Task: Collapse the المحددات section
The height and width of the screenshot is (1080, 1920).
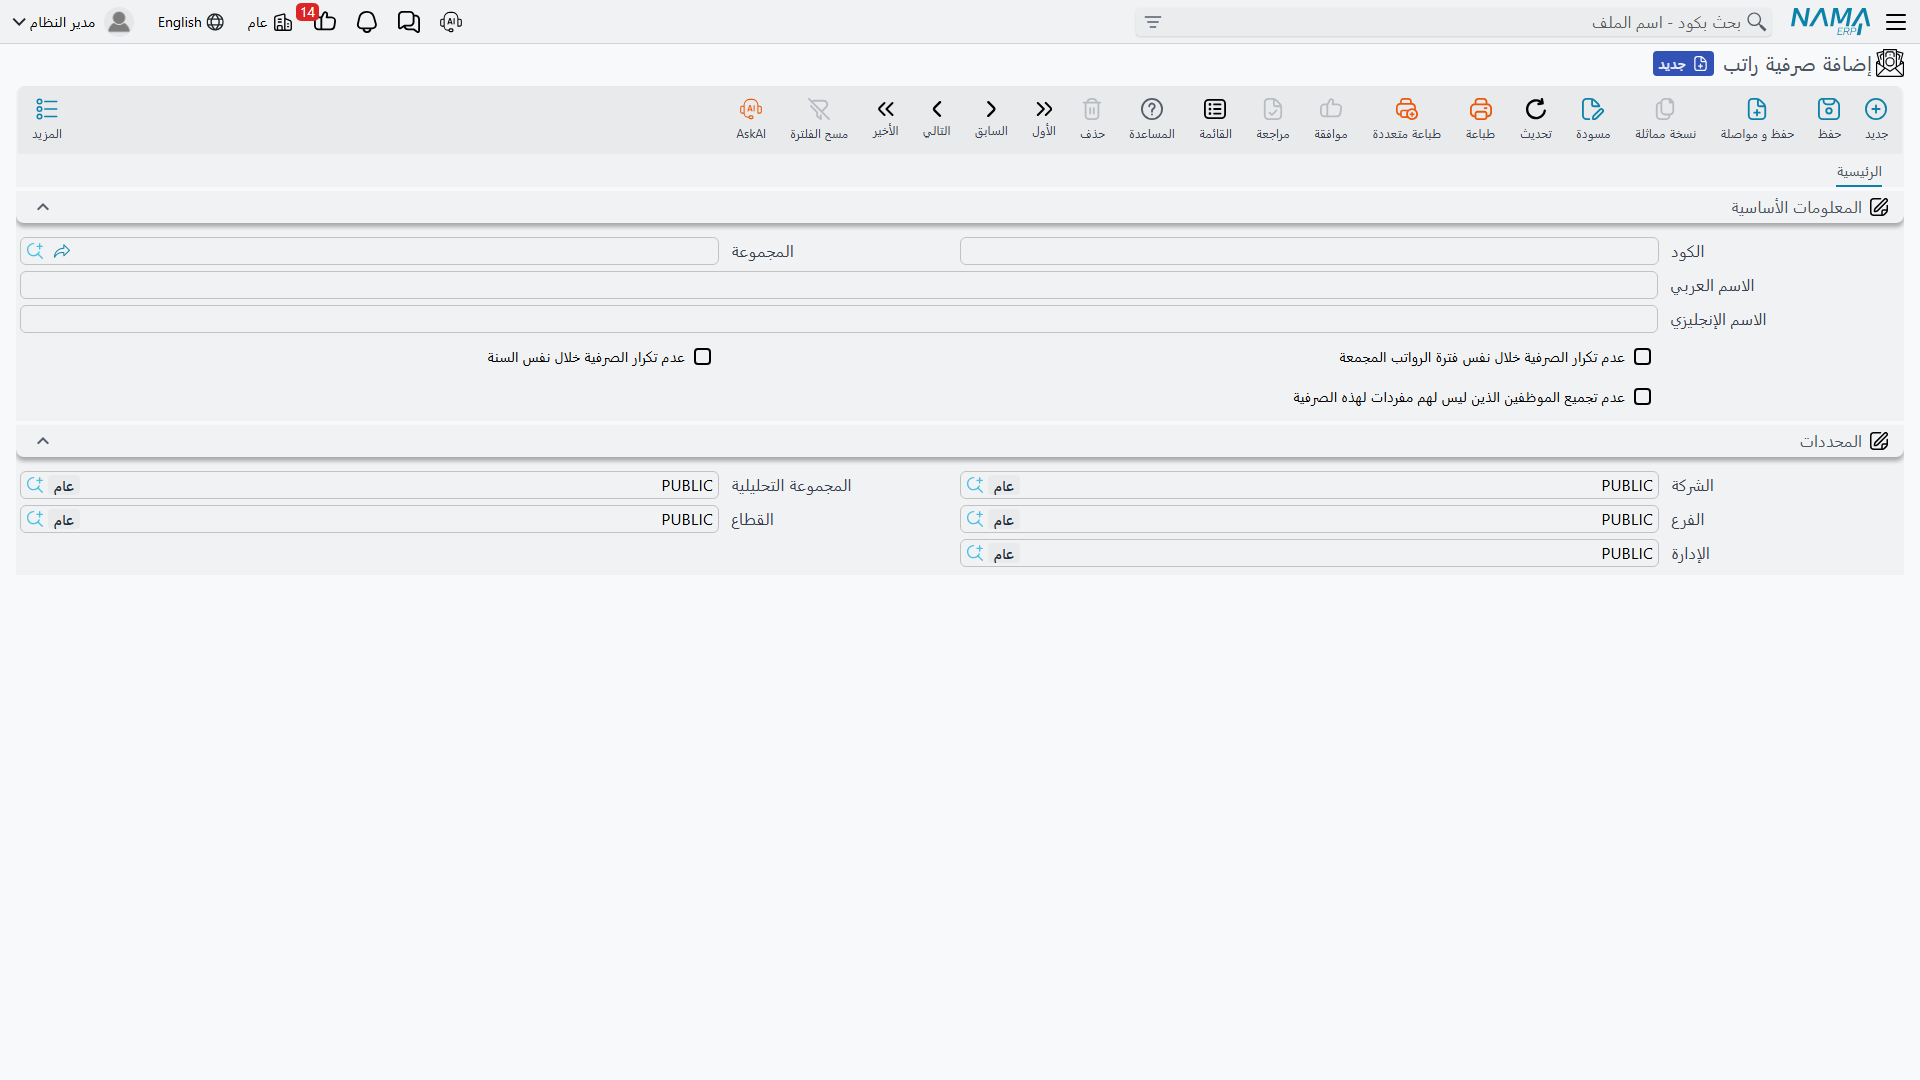Action: pos(43,441)
